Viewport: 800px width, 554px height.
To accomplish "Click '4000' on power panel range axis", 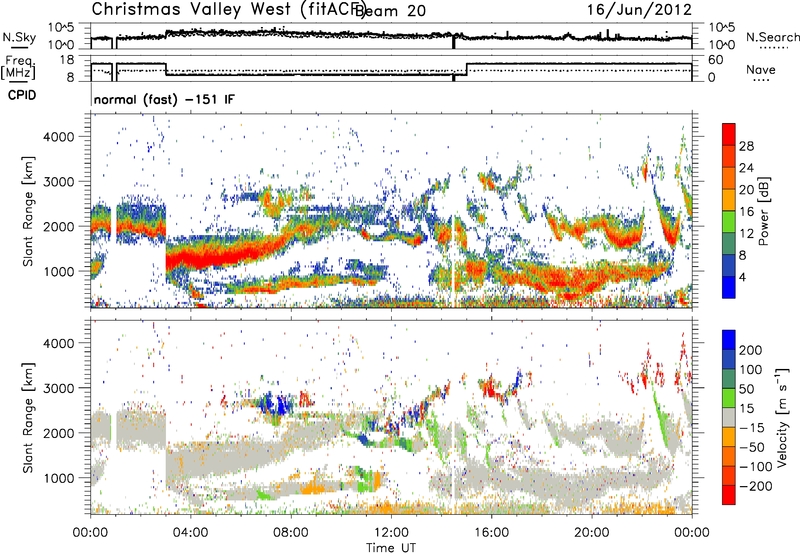I will (x=58, y=137).
